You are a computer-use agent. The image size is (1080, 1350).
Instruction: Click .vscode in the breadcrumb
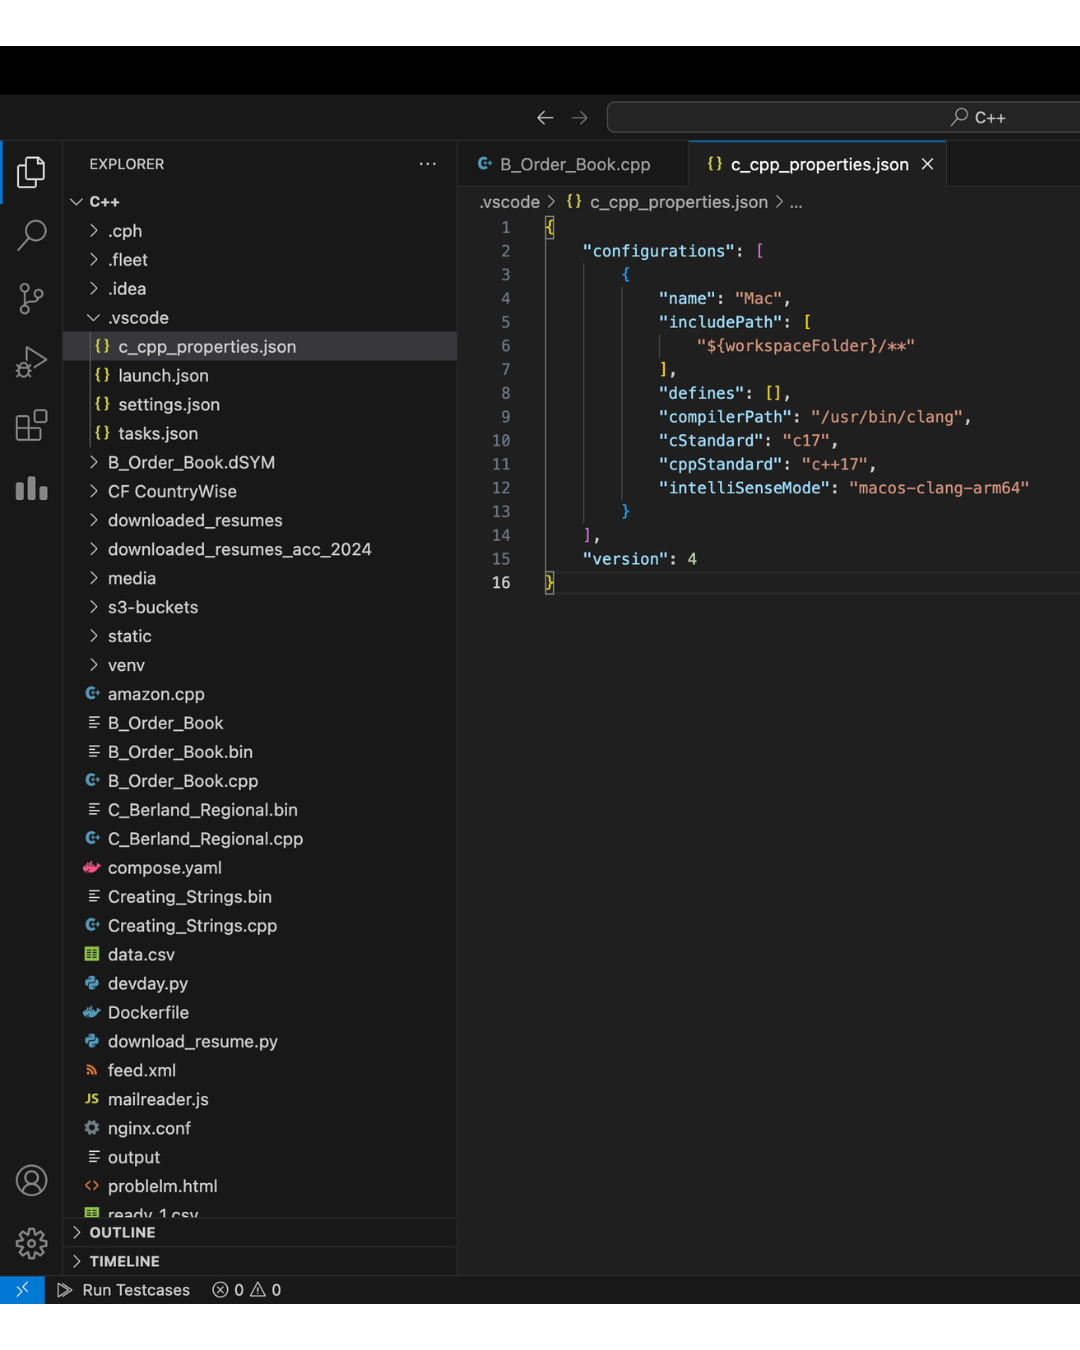click(x=510, y=202)
